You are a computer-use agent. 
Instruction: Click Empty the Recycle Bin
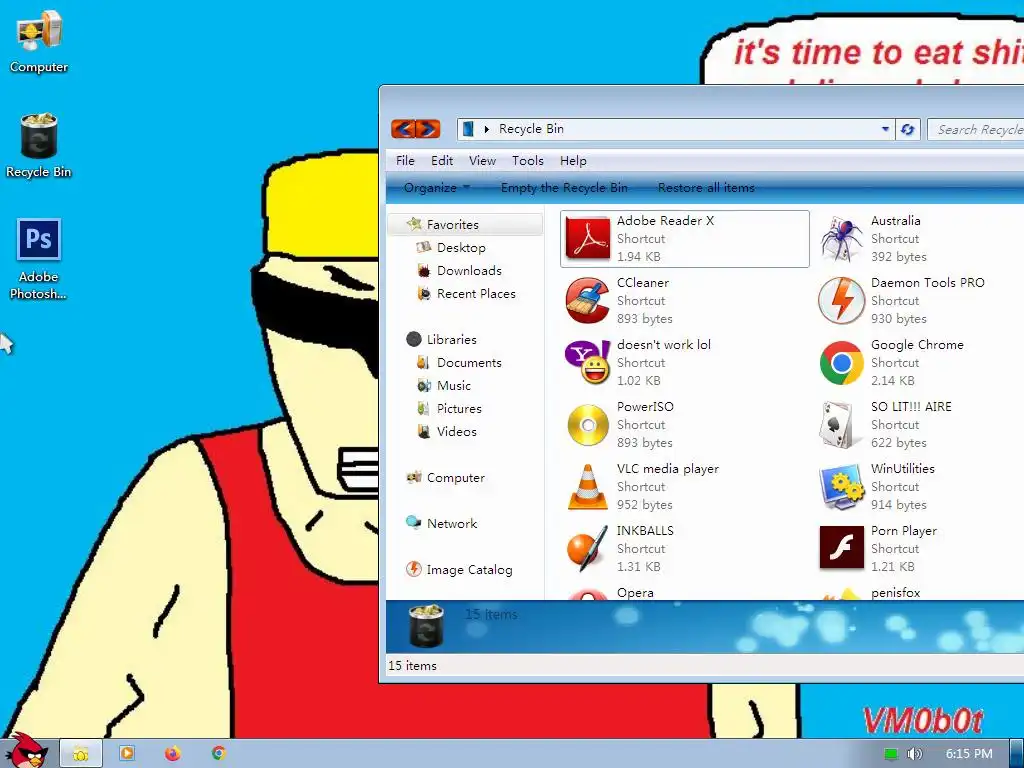pos(564,187)
